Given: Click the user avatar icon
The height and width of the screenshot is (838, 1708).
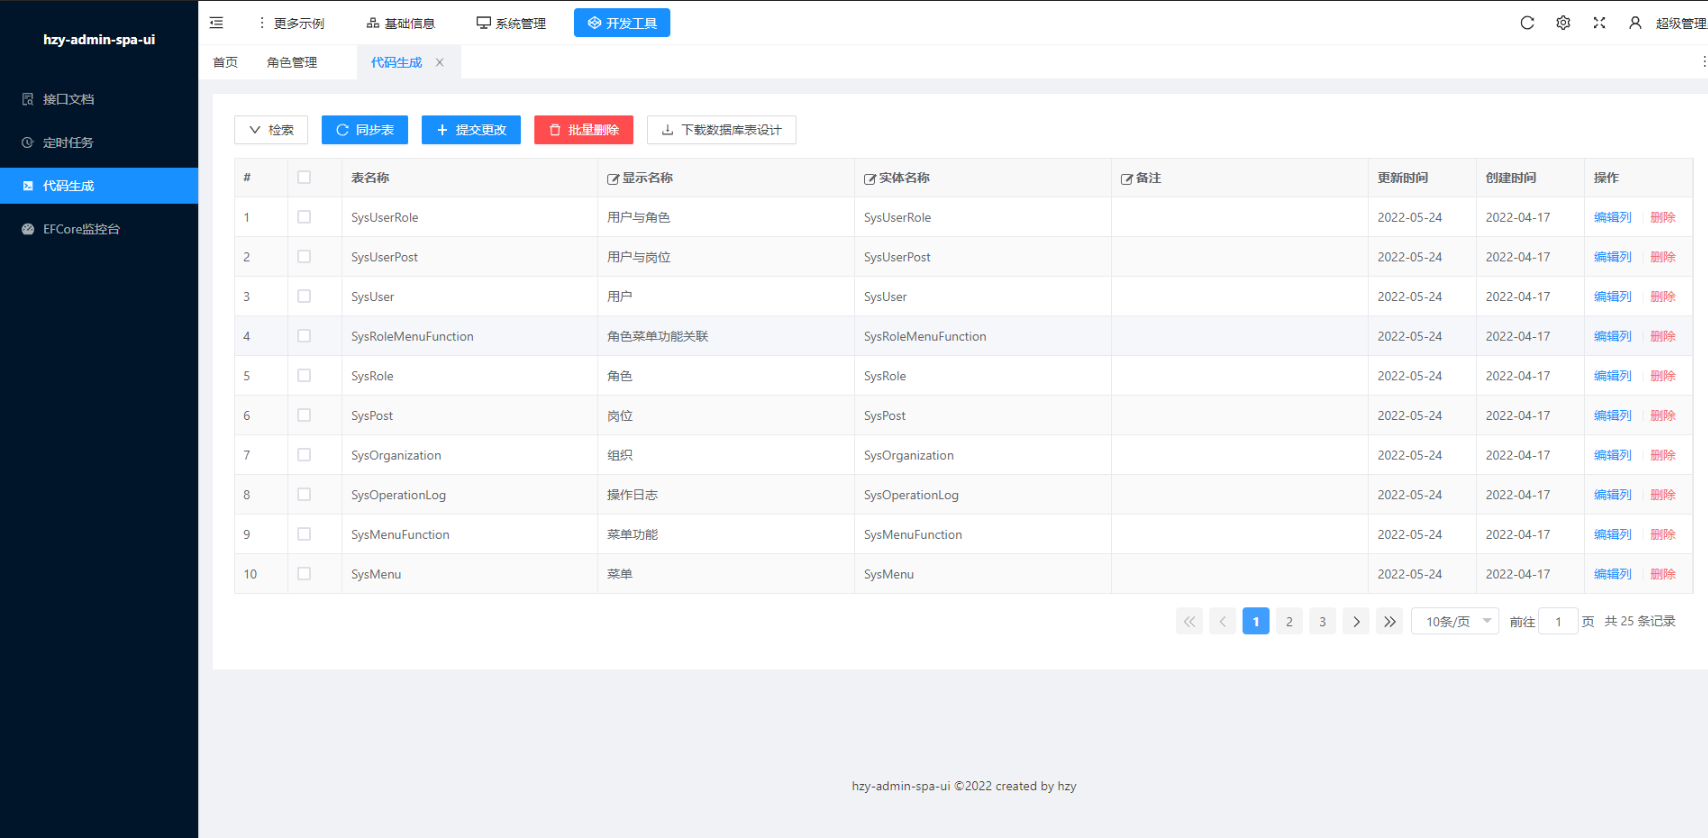Looking at the screenshot, I should 1635,23.
